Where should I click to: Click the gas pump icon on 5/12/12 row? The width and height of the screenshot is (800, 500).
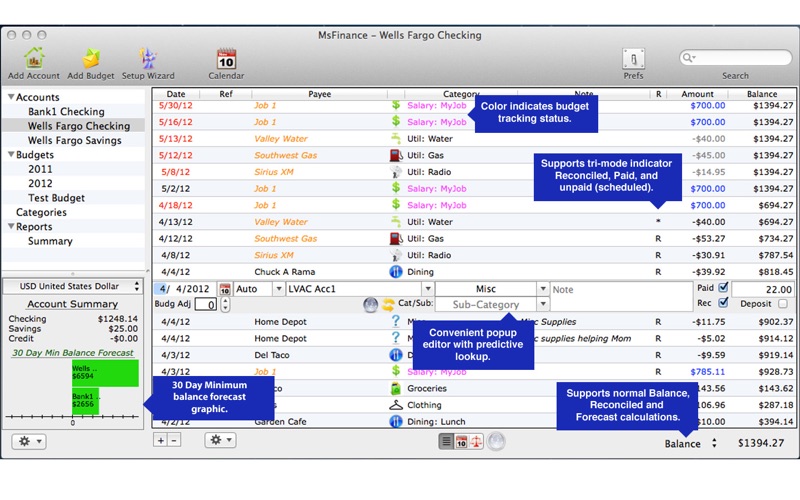click(x=395, y=155)
